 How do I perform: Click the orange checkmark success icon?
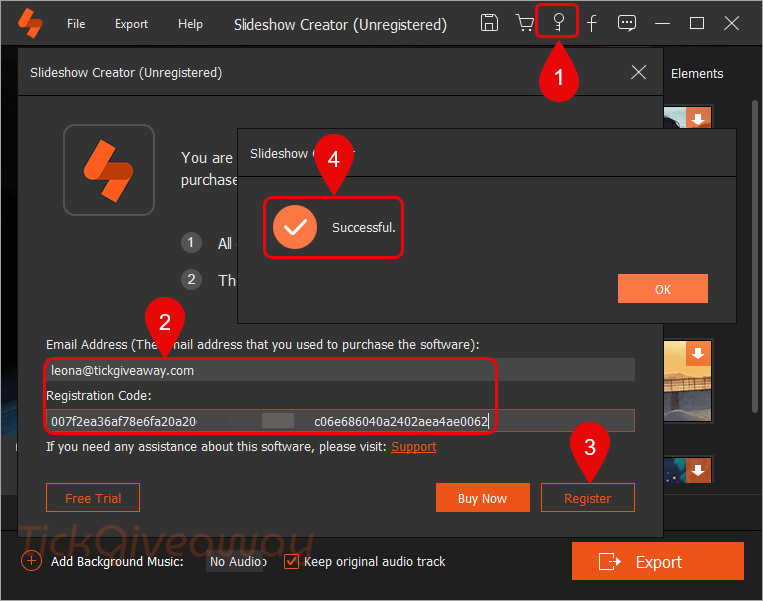295,227
